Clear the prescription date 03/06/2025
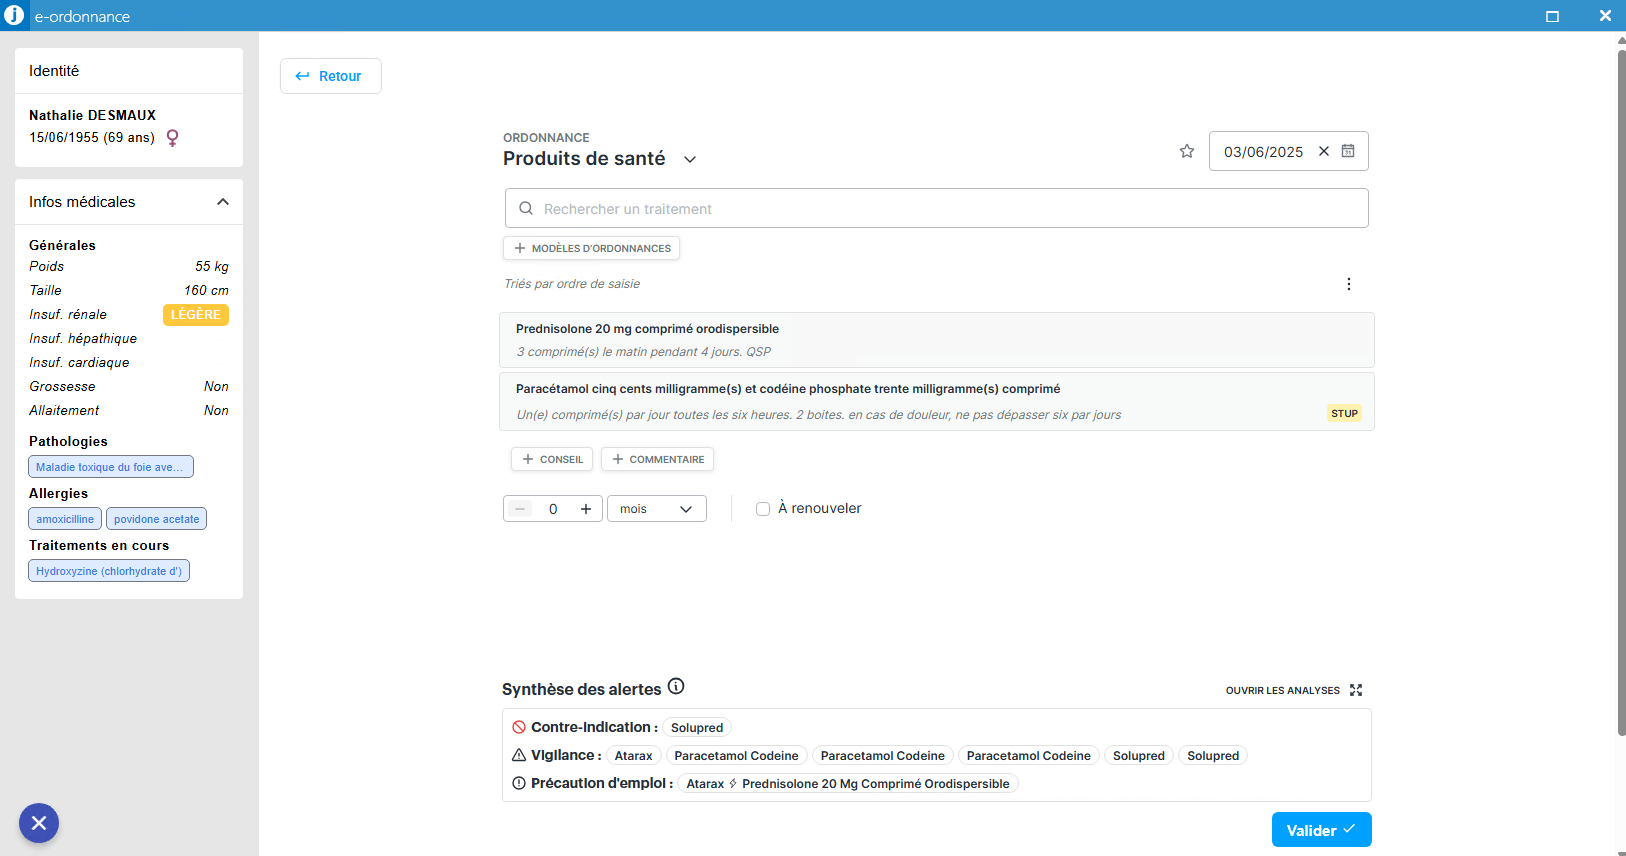Screen dimensions: 1626x856 (x=1324, y=151)
